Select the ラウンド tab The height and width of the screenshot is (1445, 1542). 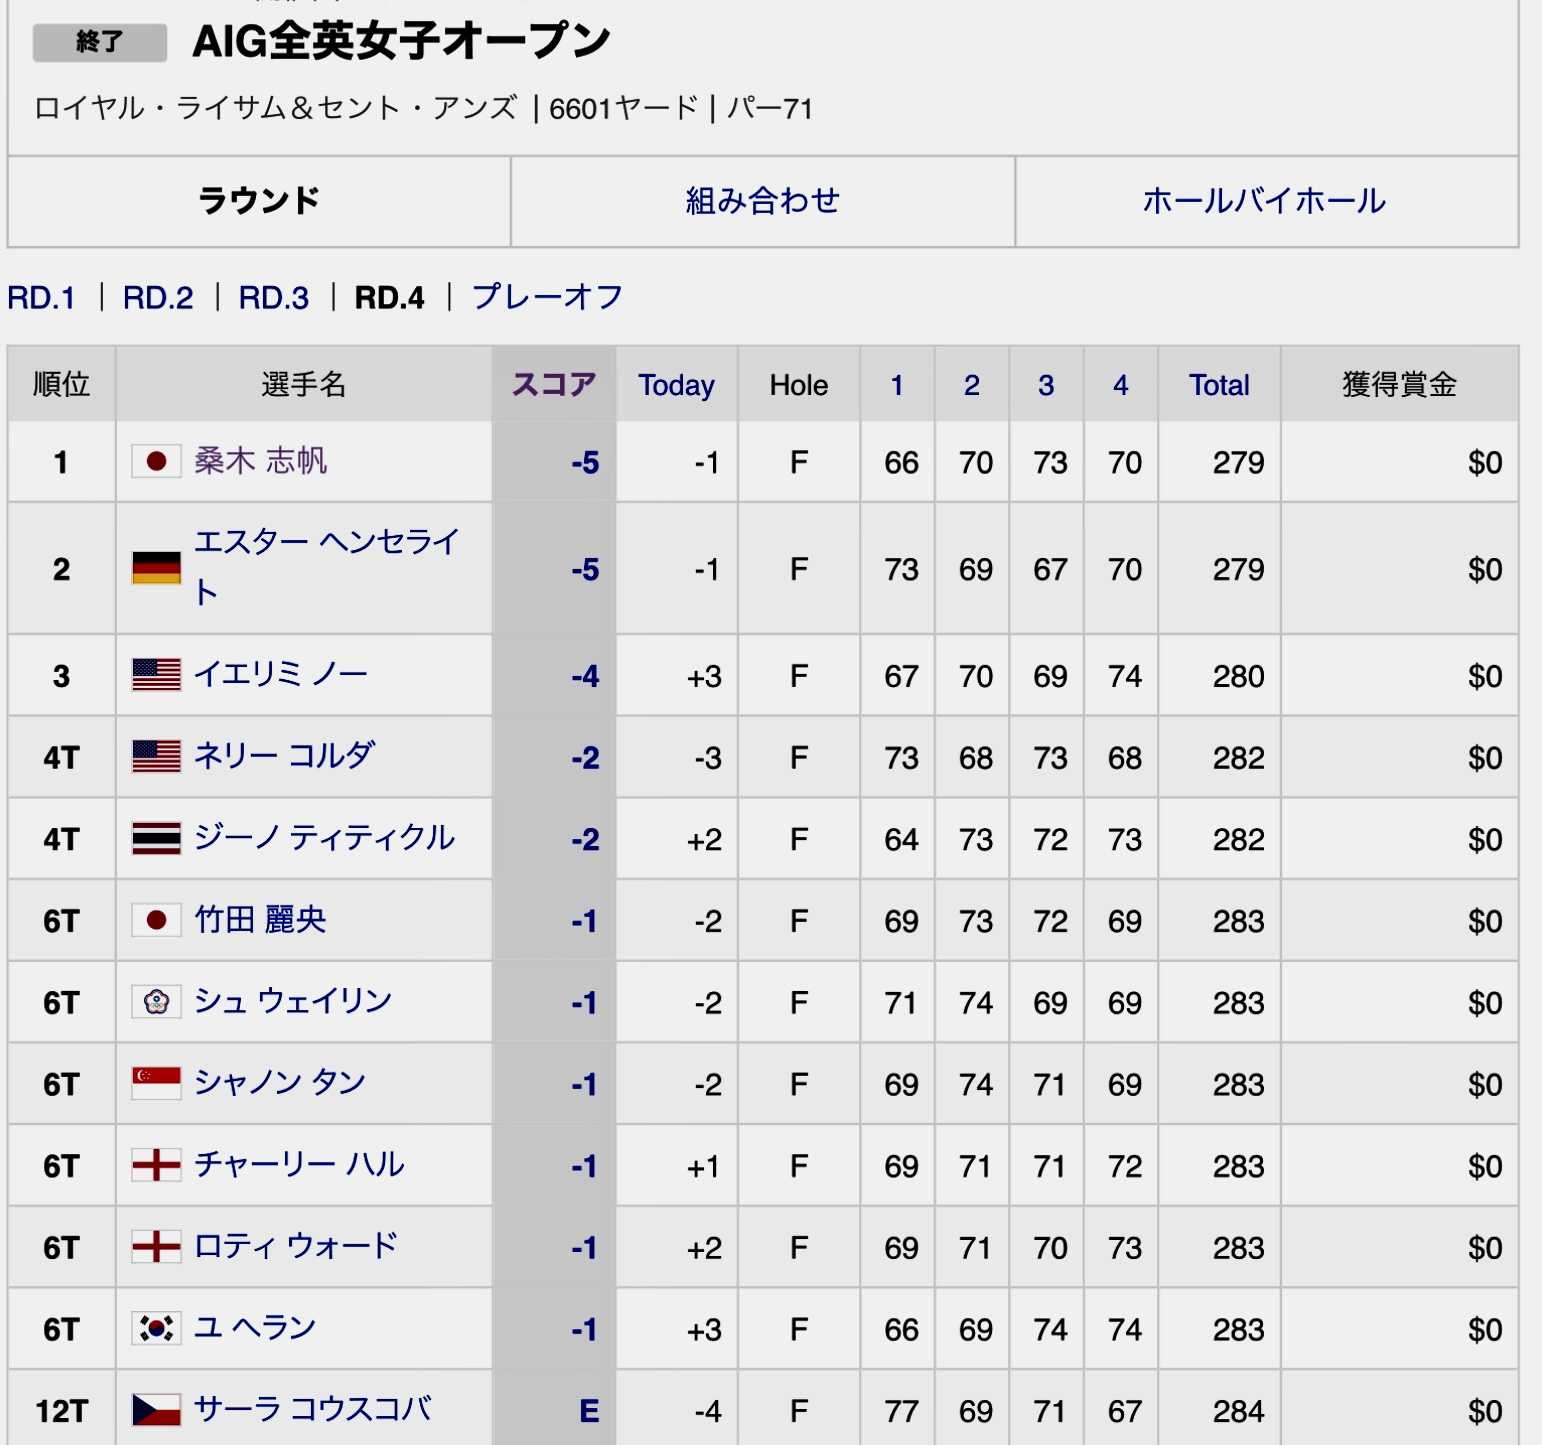(x=259, y=201)
